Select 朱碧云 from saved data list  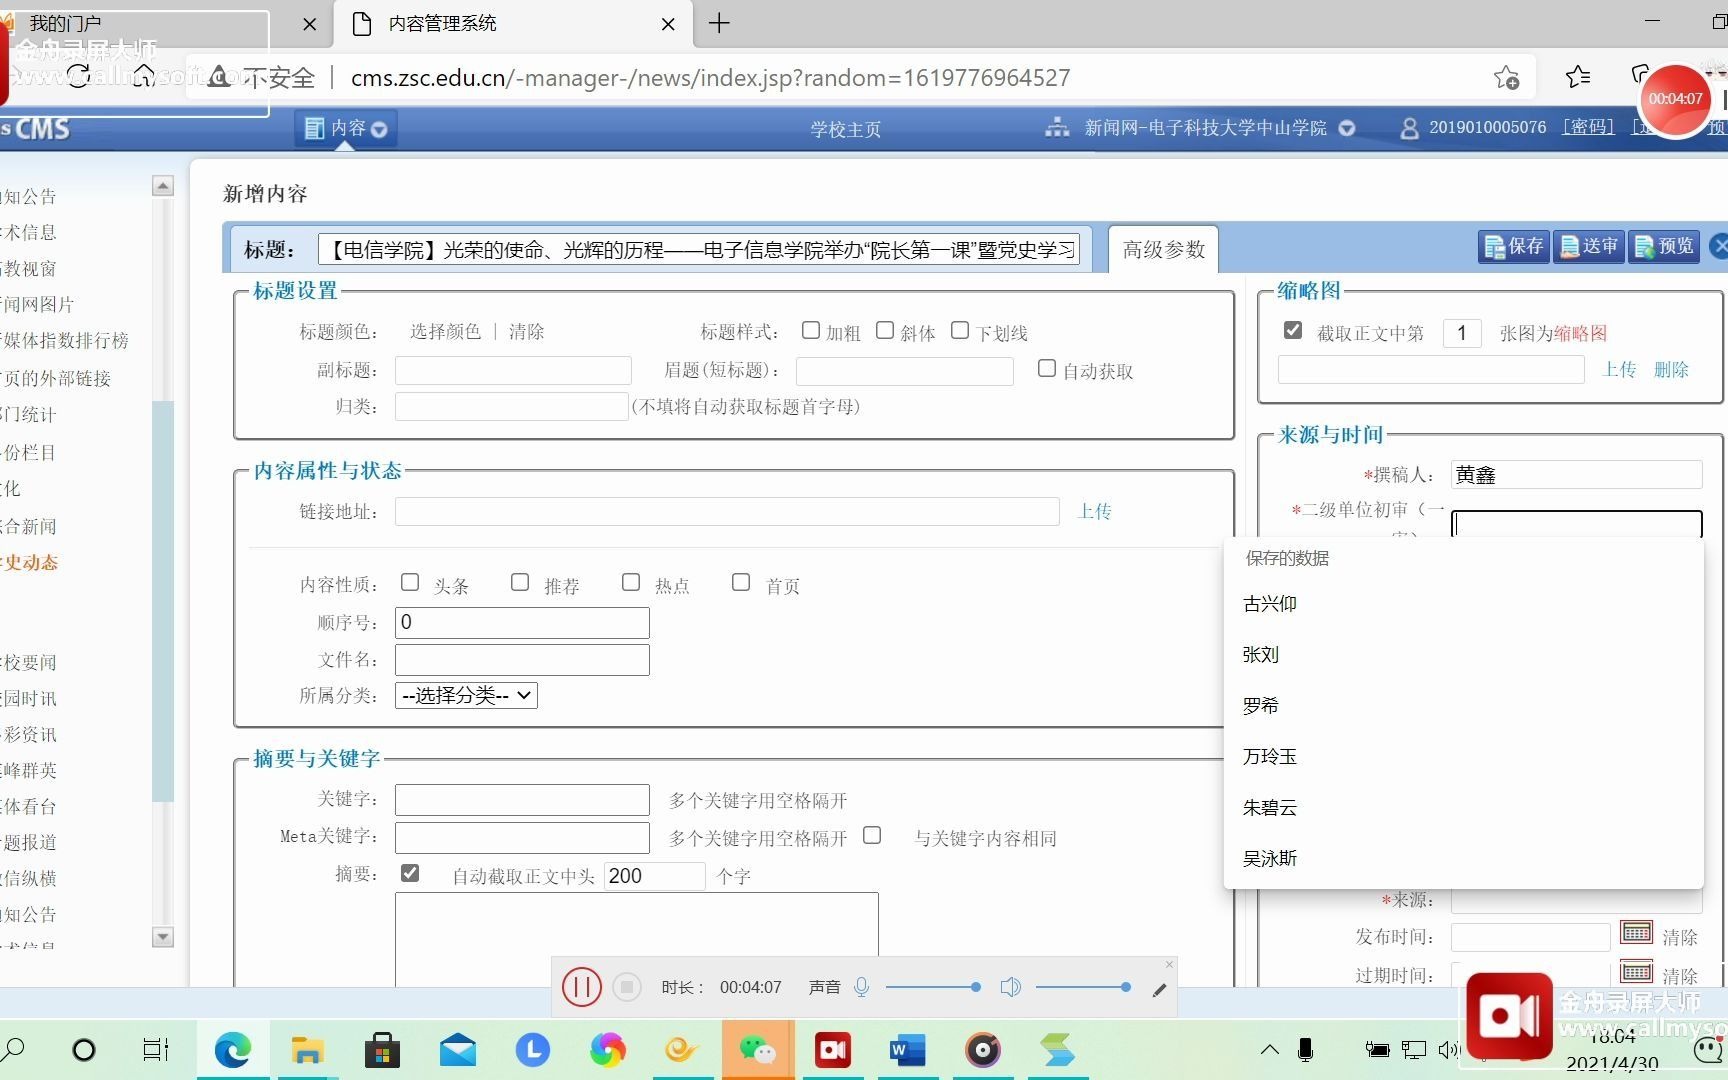point(1463,808)
